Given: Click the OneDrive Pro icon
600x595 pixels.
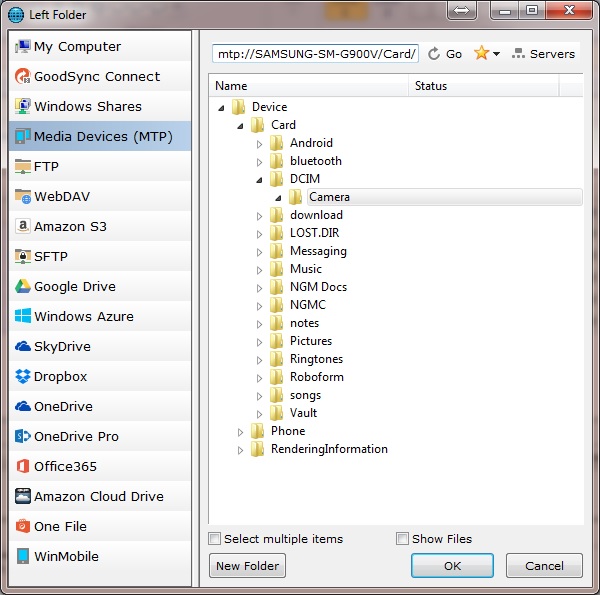Looking at the screenshot, I should pyautogui.click(x=23, y=436).
